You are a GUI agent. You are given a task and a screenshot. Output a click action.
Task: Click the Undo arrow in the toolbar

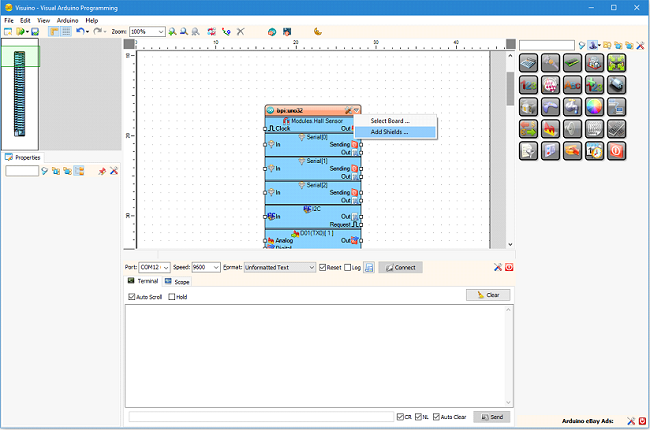point(80,32)
